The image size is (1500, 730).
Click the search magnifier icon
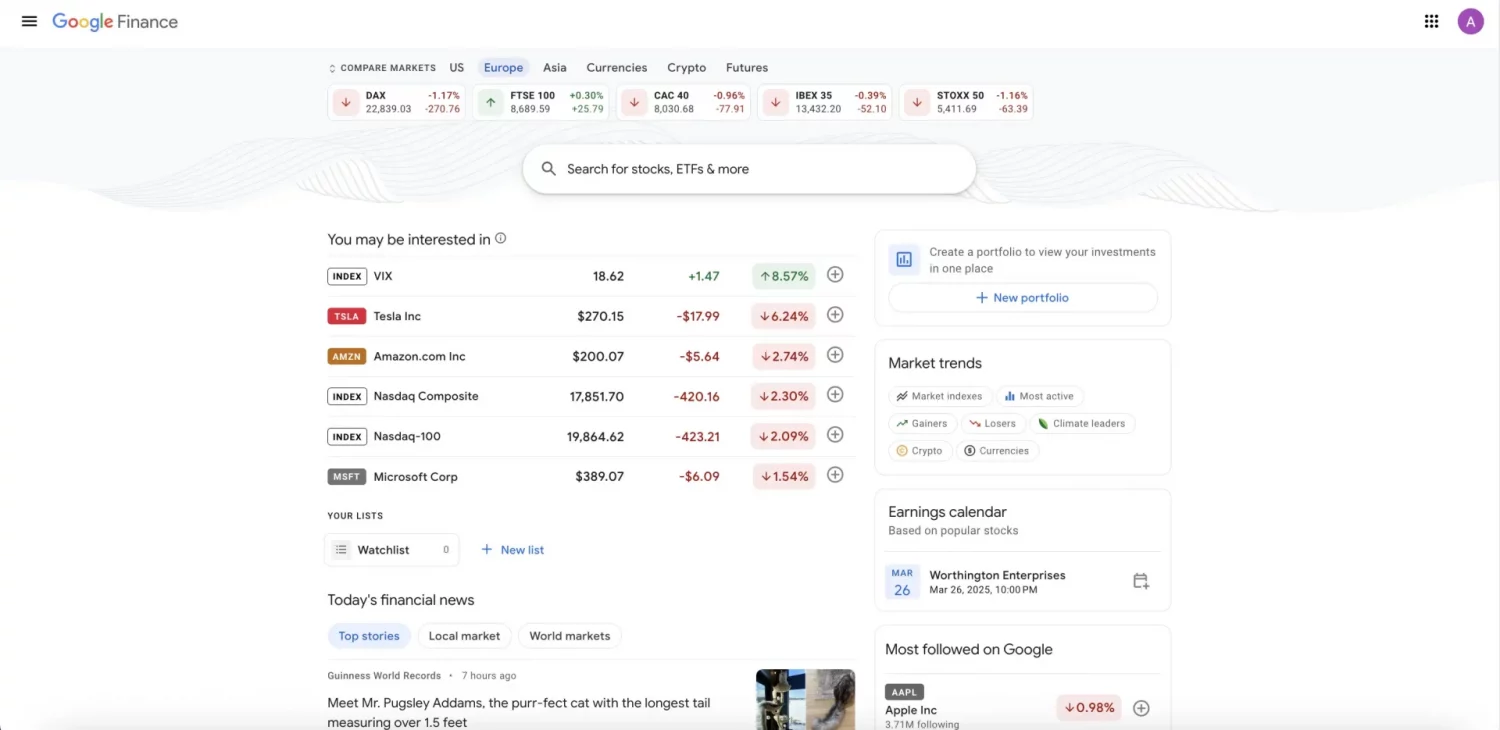(x=548, y=169)
